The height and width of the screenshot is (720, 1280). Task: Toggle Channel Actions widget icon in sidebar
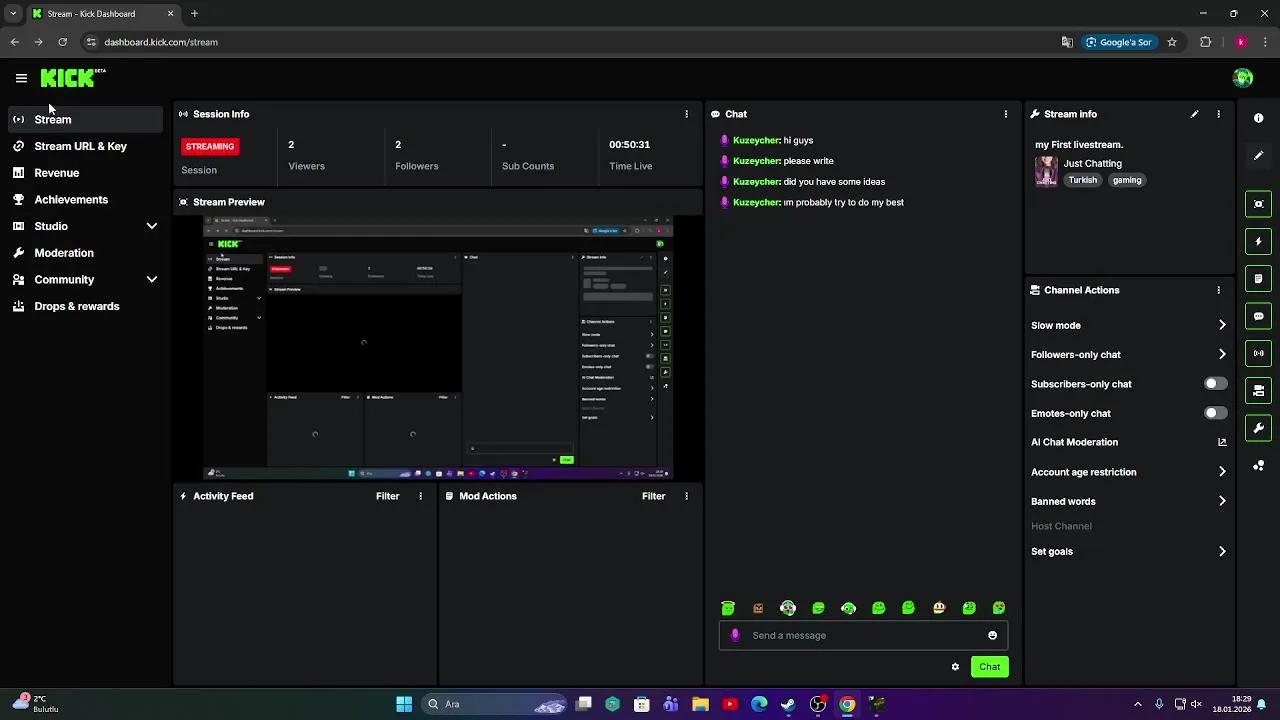[x=1258, y=390]
